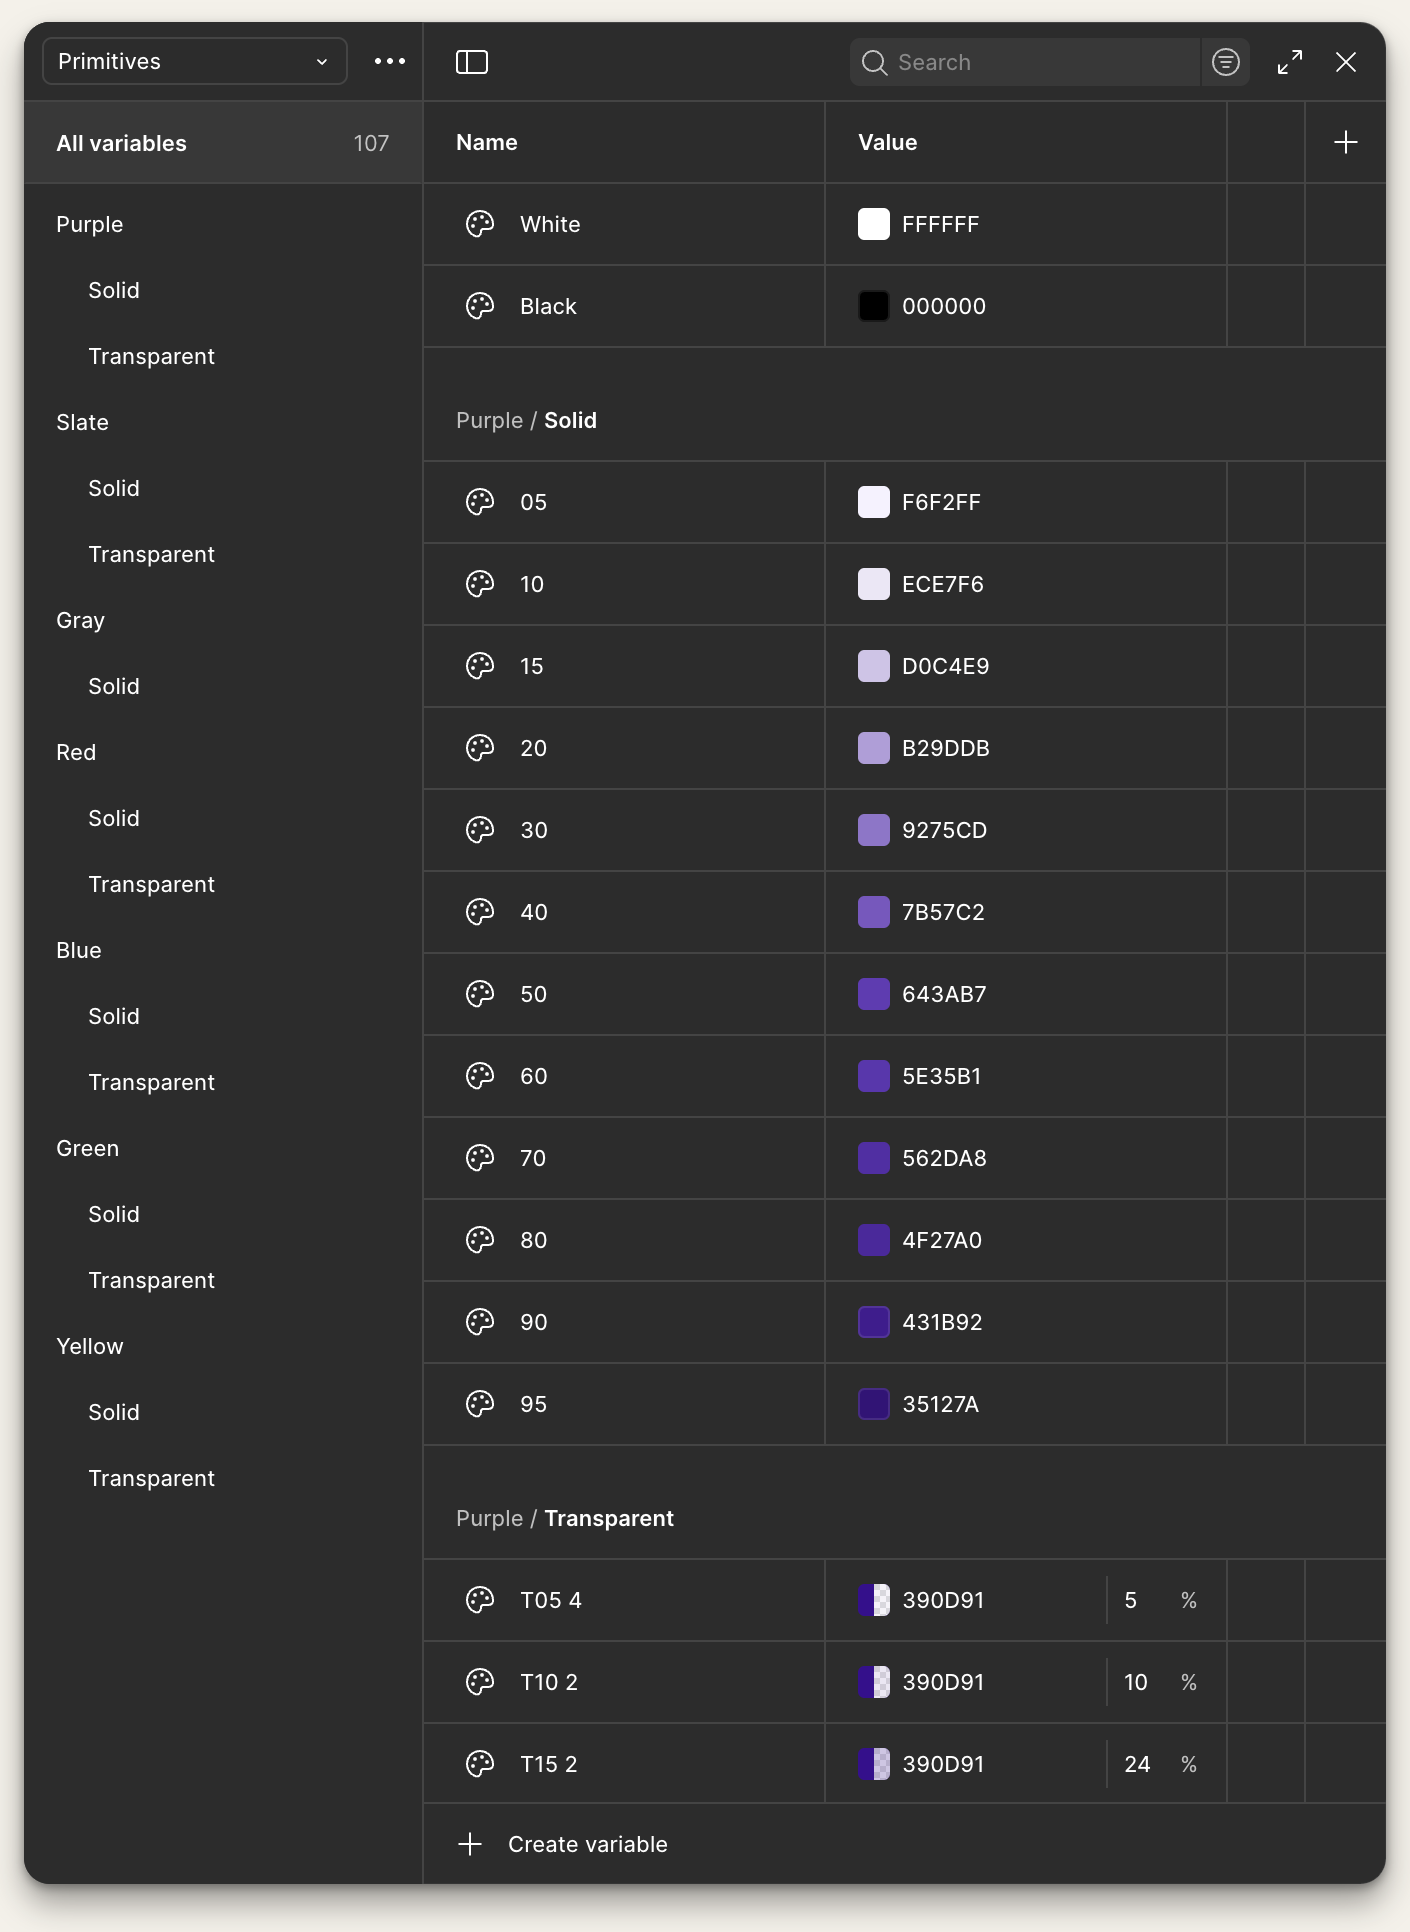This screenshot has height=1932, width=1410.
Task: Click the color palette icon beside White
Action: [480, 224]
